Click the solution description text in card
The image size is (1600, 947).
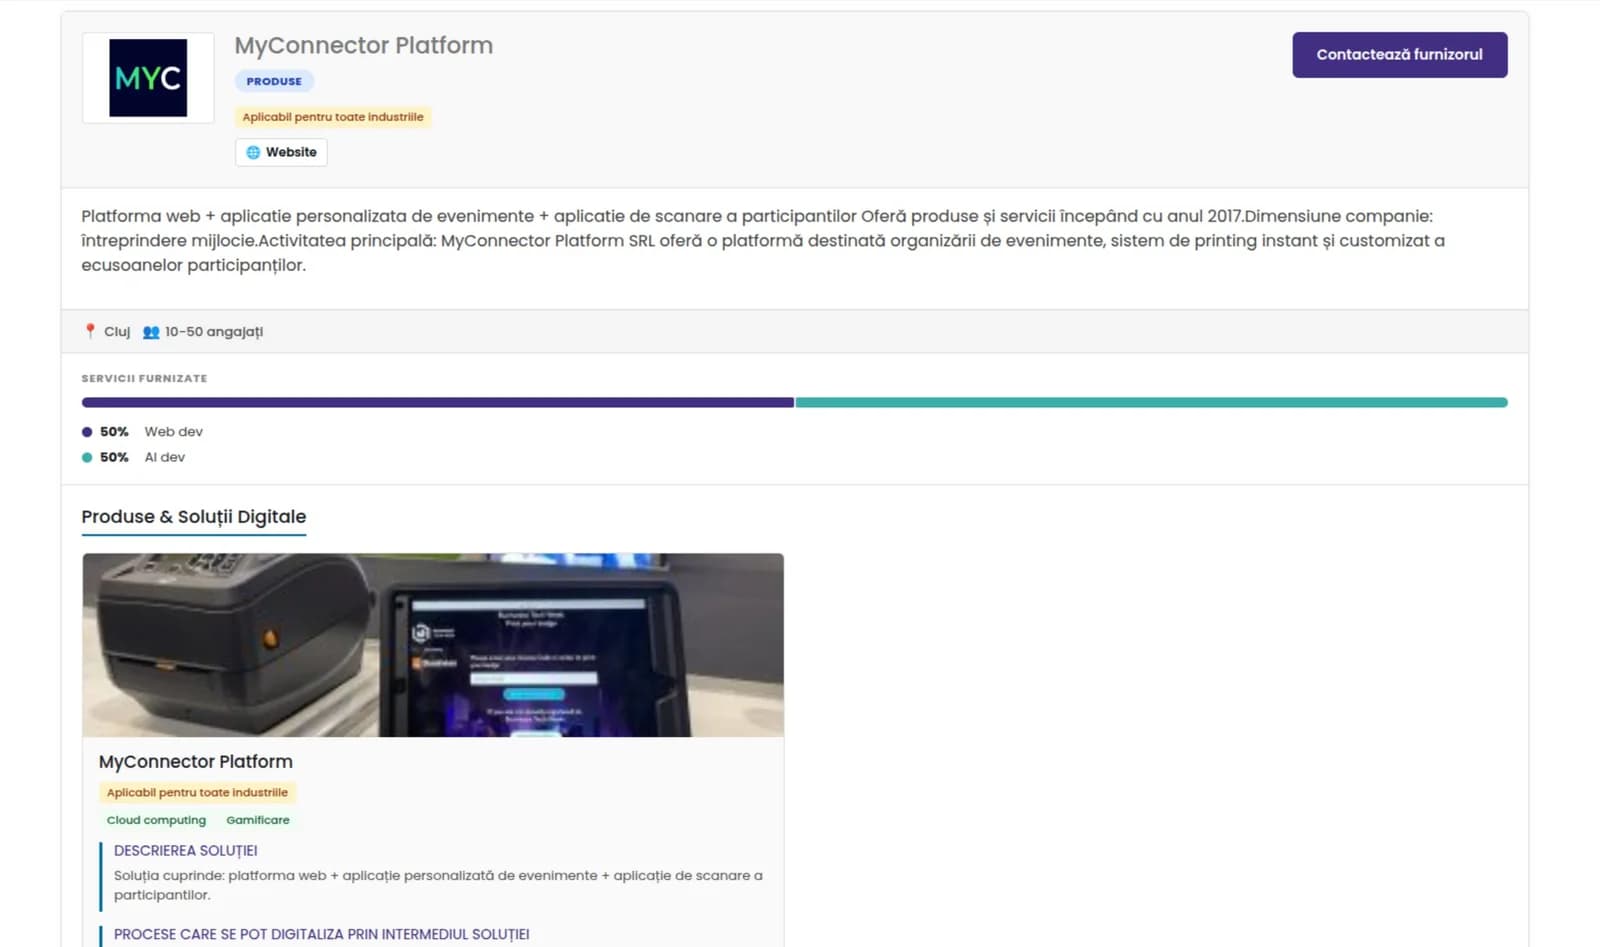coord(438,885)
